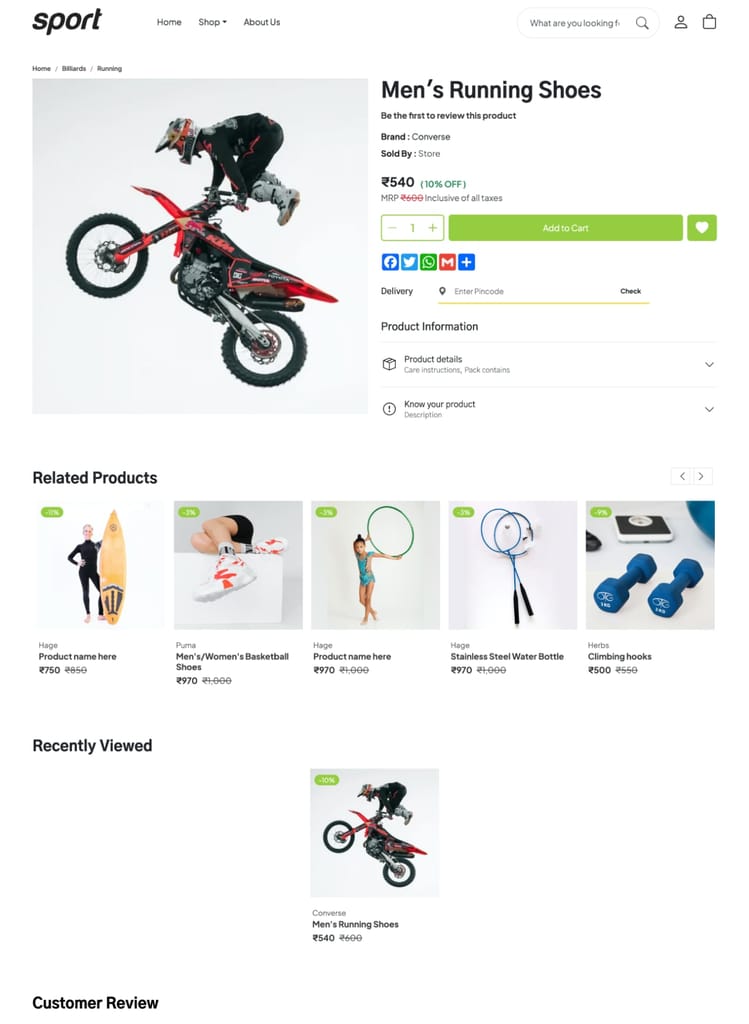Image resolution: width=749 pixels, height=1024 pixels.
Task: Decrease quantity with minus stepper
Action: pyautogui.click(x=392, y=228)
